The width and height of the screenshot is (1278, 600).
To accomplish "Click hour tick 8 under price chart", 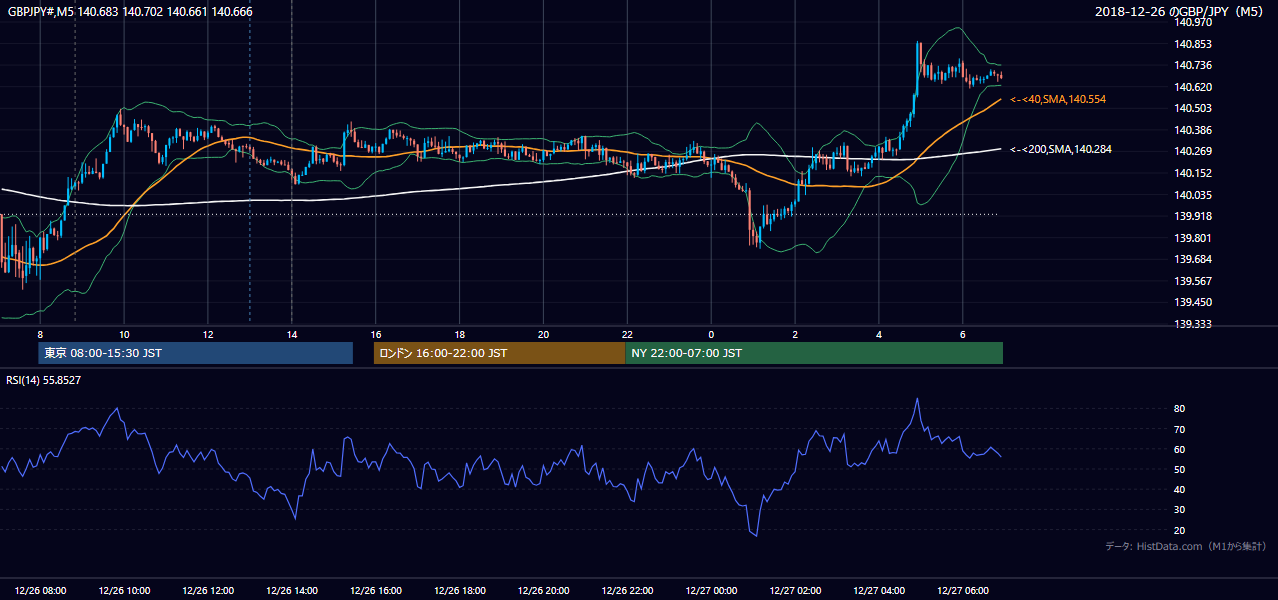I will 40,334.
